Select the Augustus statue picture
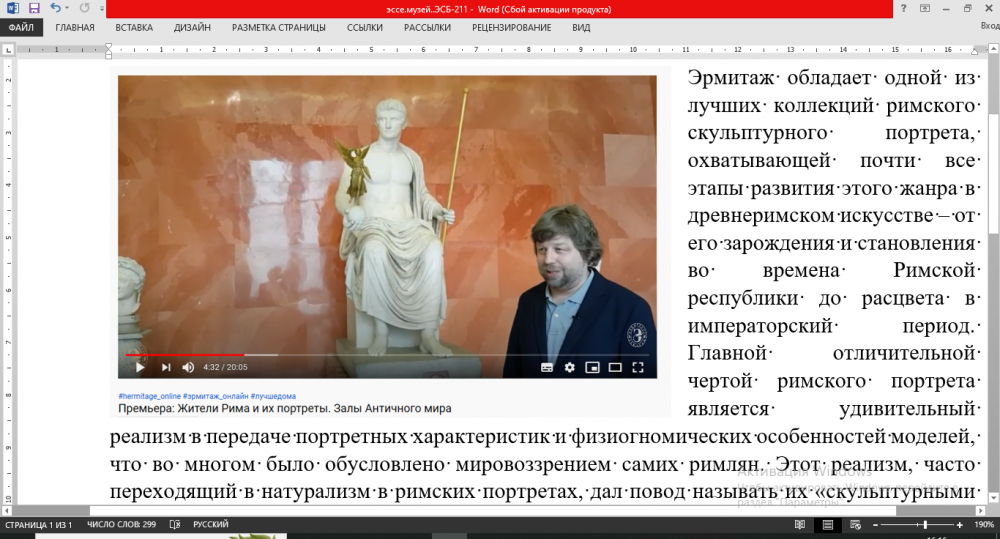 point(387,226)
